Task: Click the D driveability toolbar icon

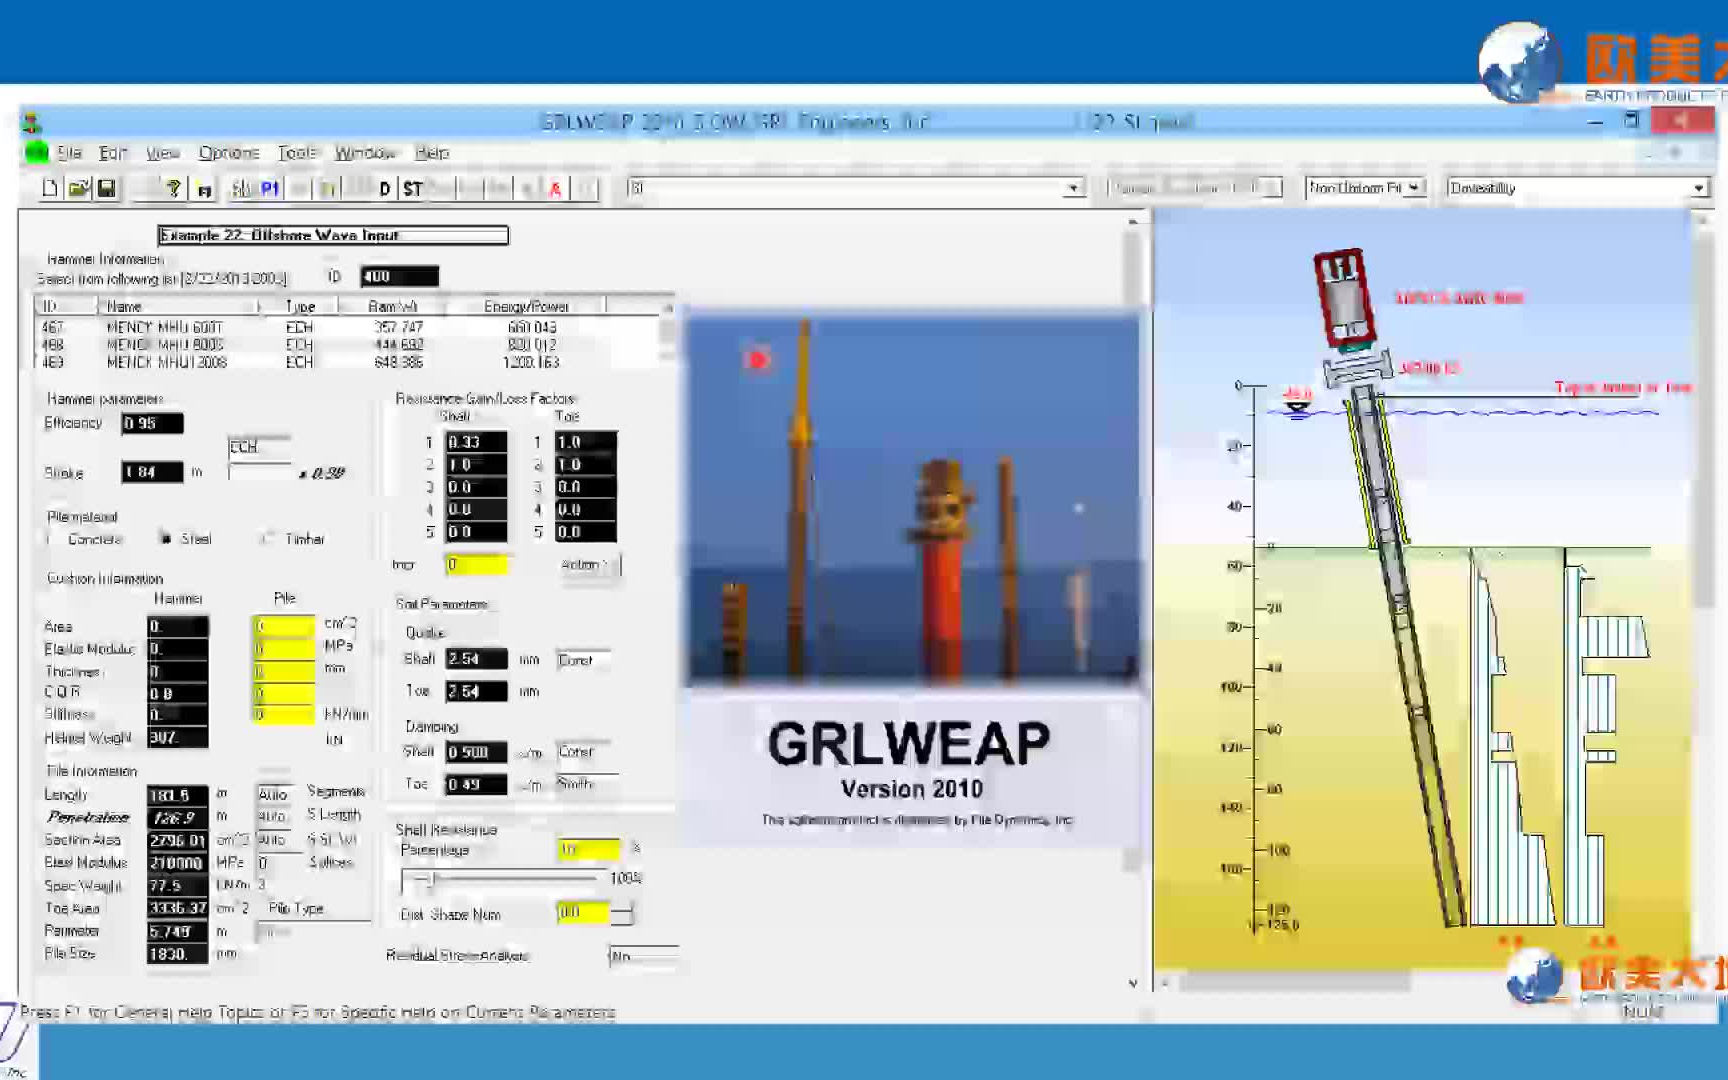Action: point(383,188)
